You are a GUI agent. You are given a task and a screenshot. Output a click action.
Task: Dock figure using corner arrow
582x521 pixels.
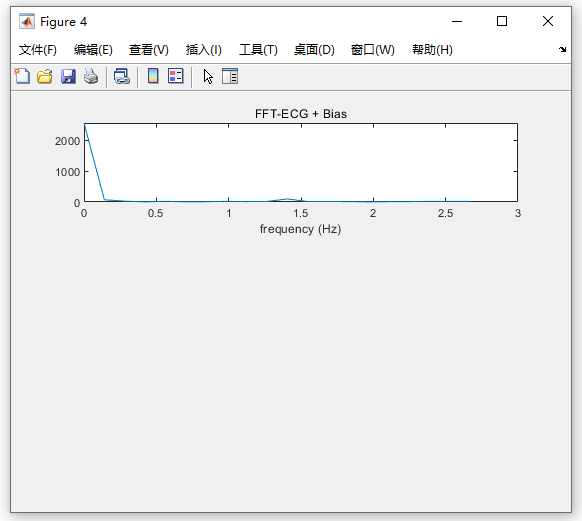click(562, 49)
